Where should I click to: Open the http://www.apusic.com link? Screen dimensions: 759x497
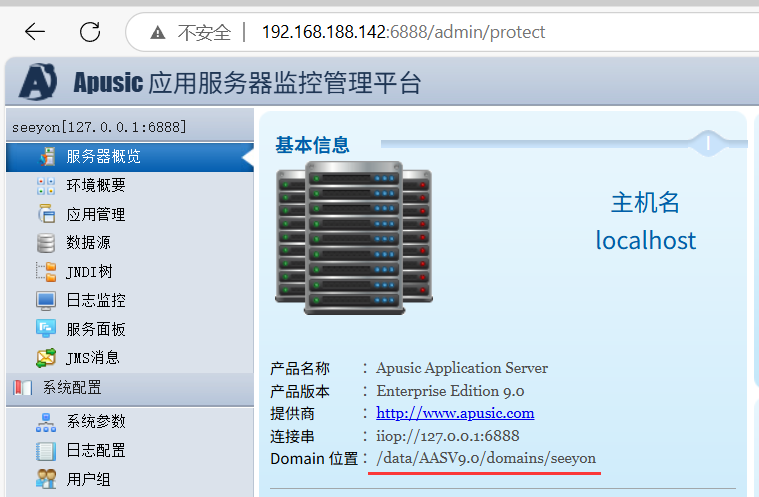pyautogui.click(x=455, y=413)
